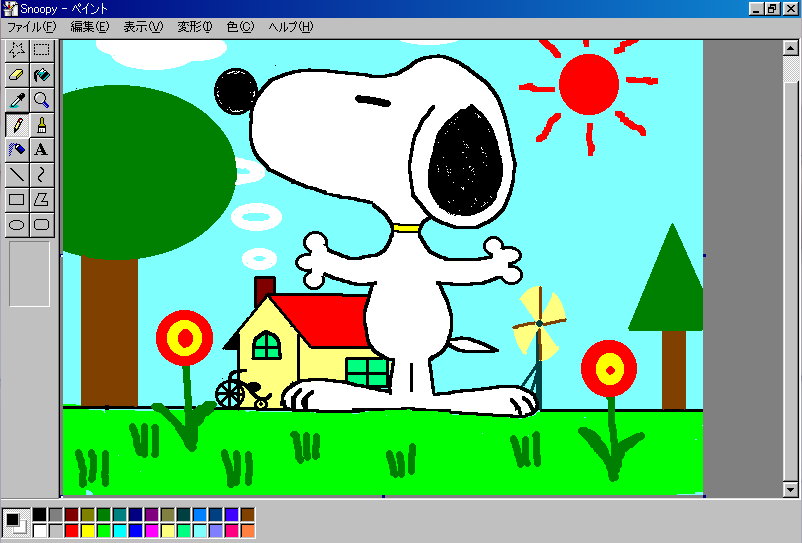The image size is (802, 543).
Task: Activate the Pick Color eyedropper tool
Action: click(x=17, y=100)
